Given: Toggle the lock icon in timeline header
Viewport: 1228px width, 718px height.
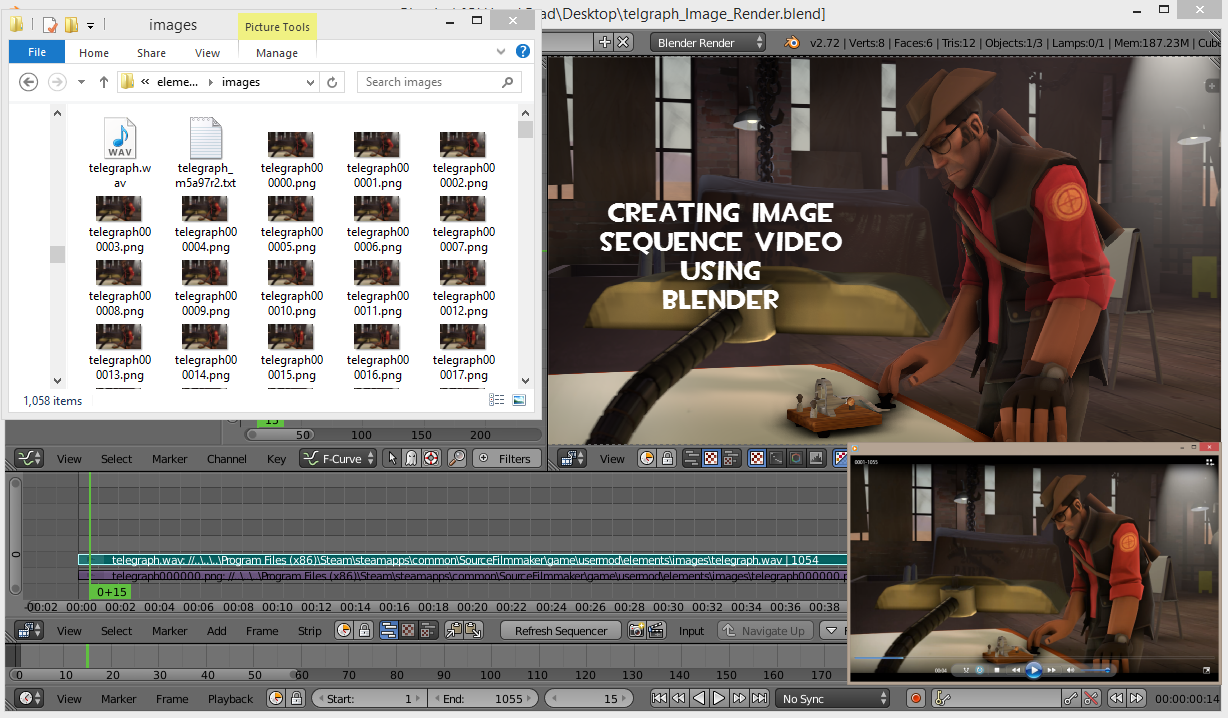Looking at the screenshot, I should click(296, 698).
